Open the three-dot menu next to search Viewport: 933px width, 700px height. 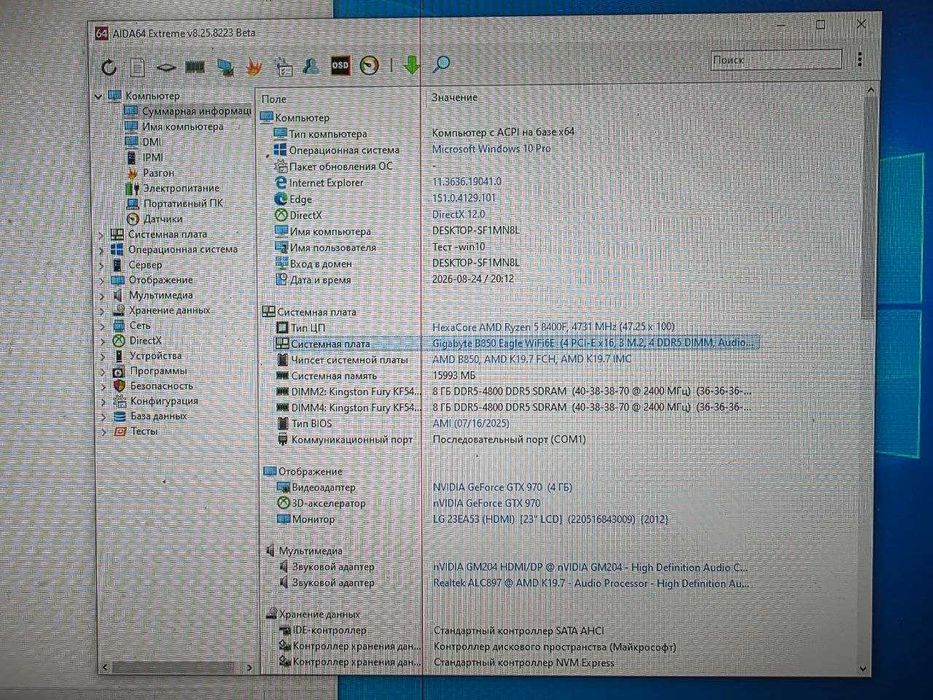860,59
